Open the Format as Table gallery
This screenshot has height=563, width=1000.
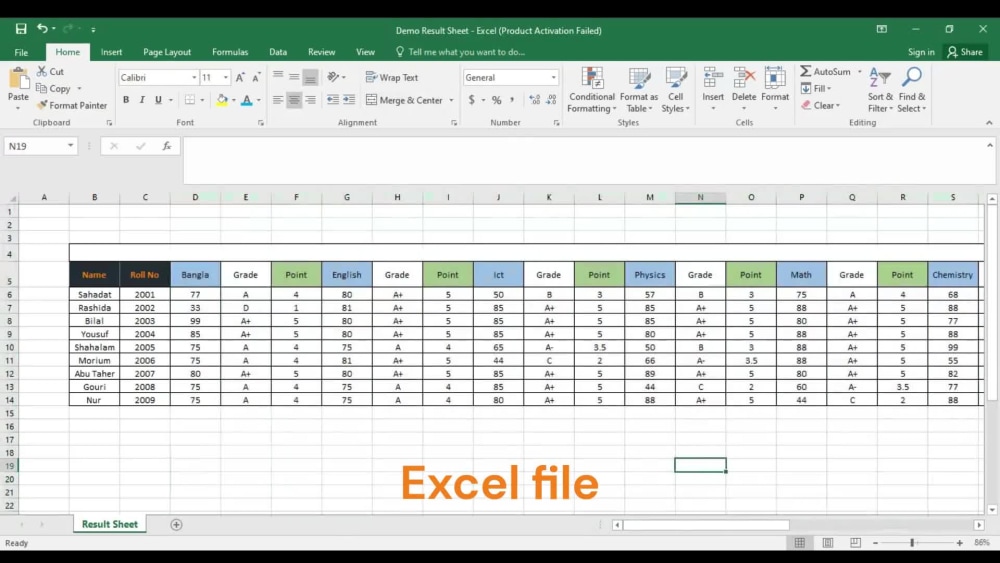(638, 90)
